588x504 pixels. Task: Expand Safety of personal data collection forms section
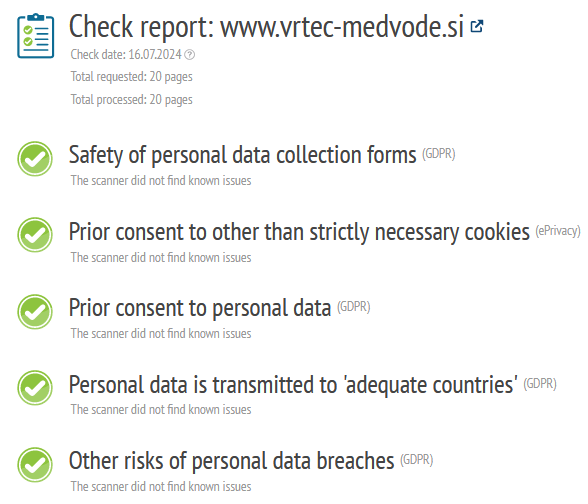click(243, 155)
